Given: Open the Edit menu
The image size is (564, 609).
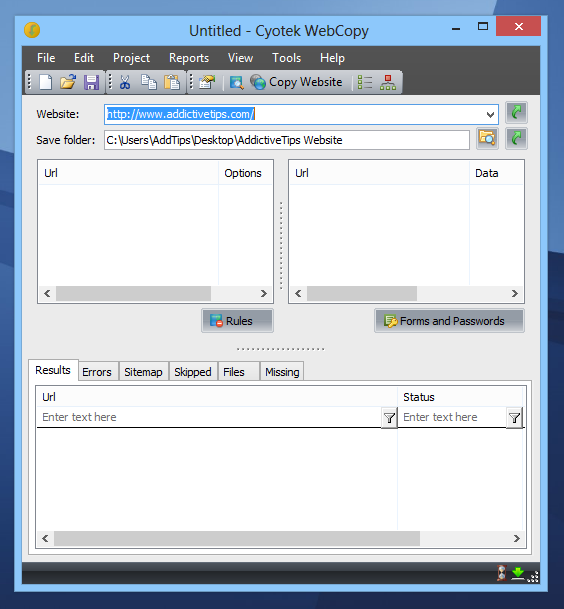Looking at the screenshot, I should click(84, 58).
